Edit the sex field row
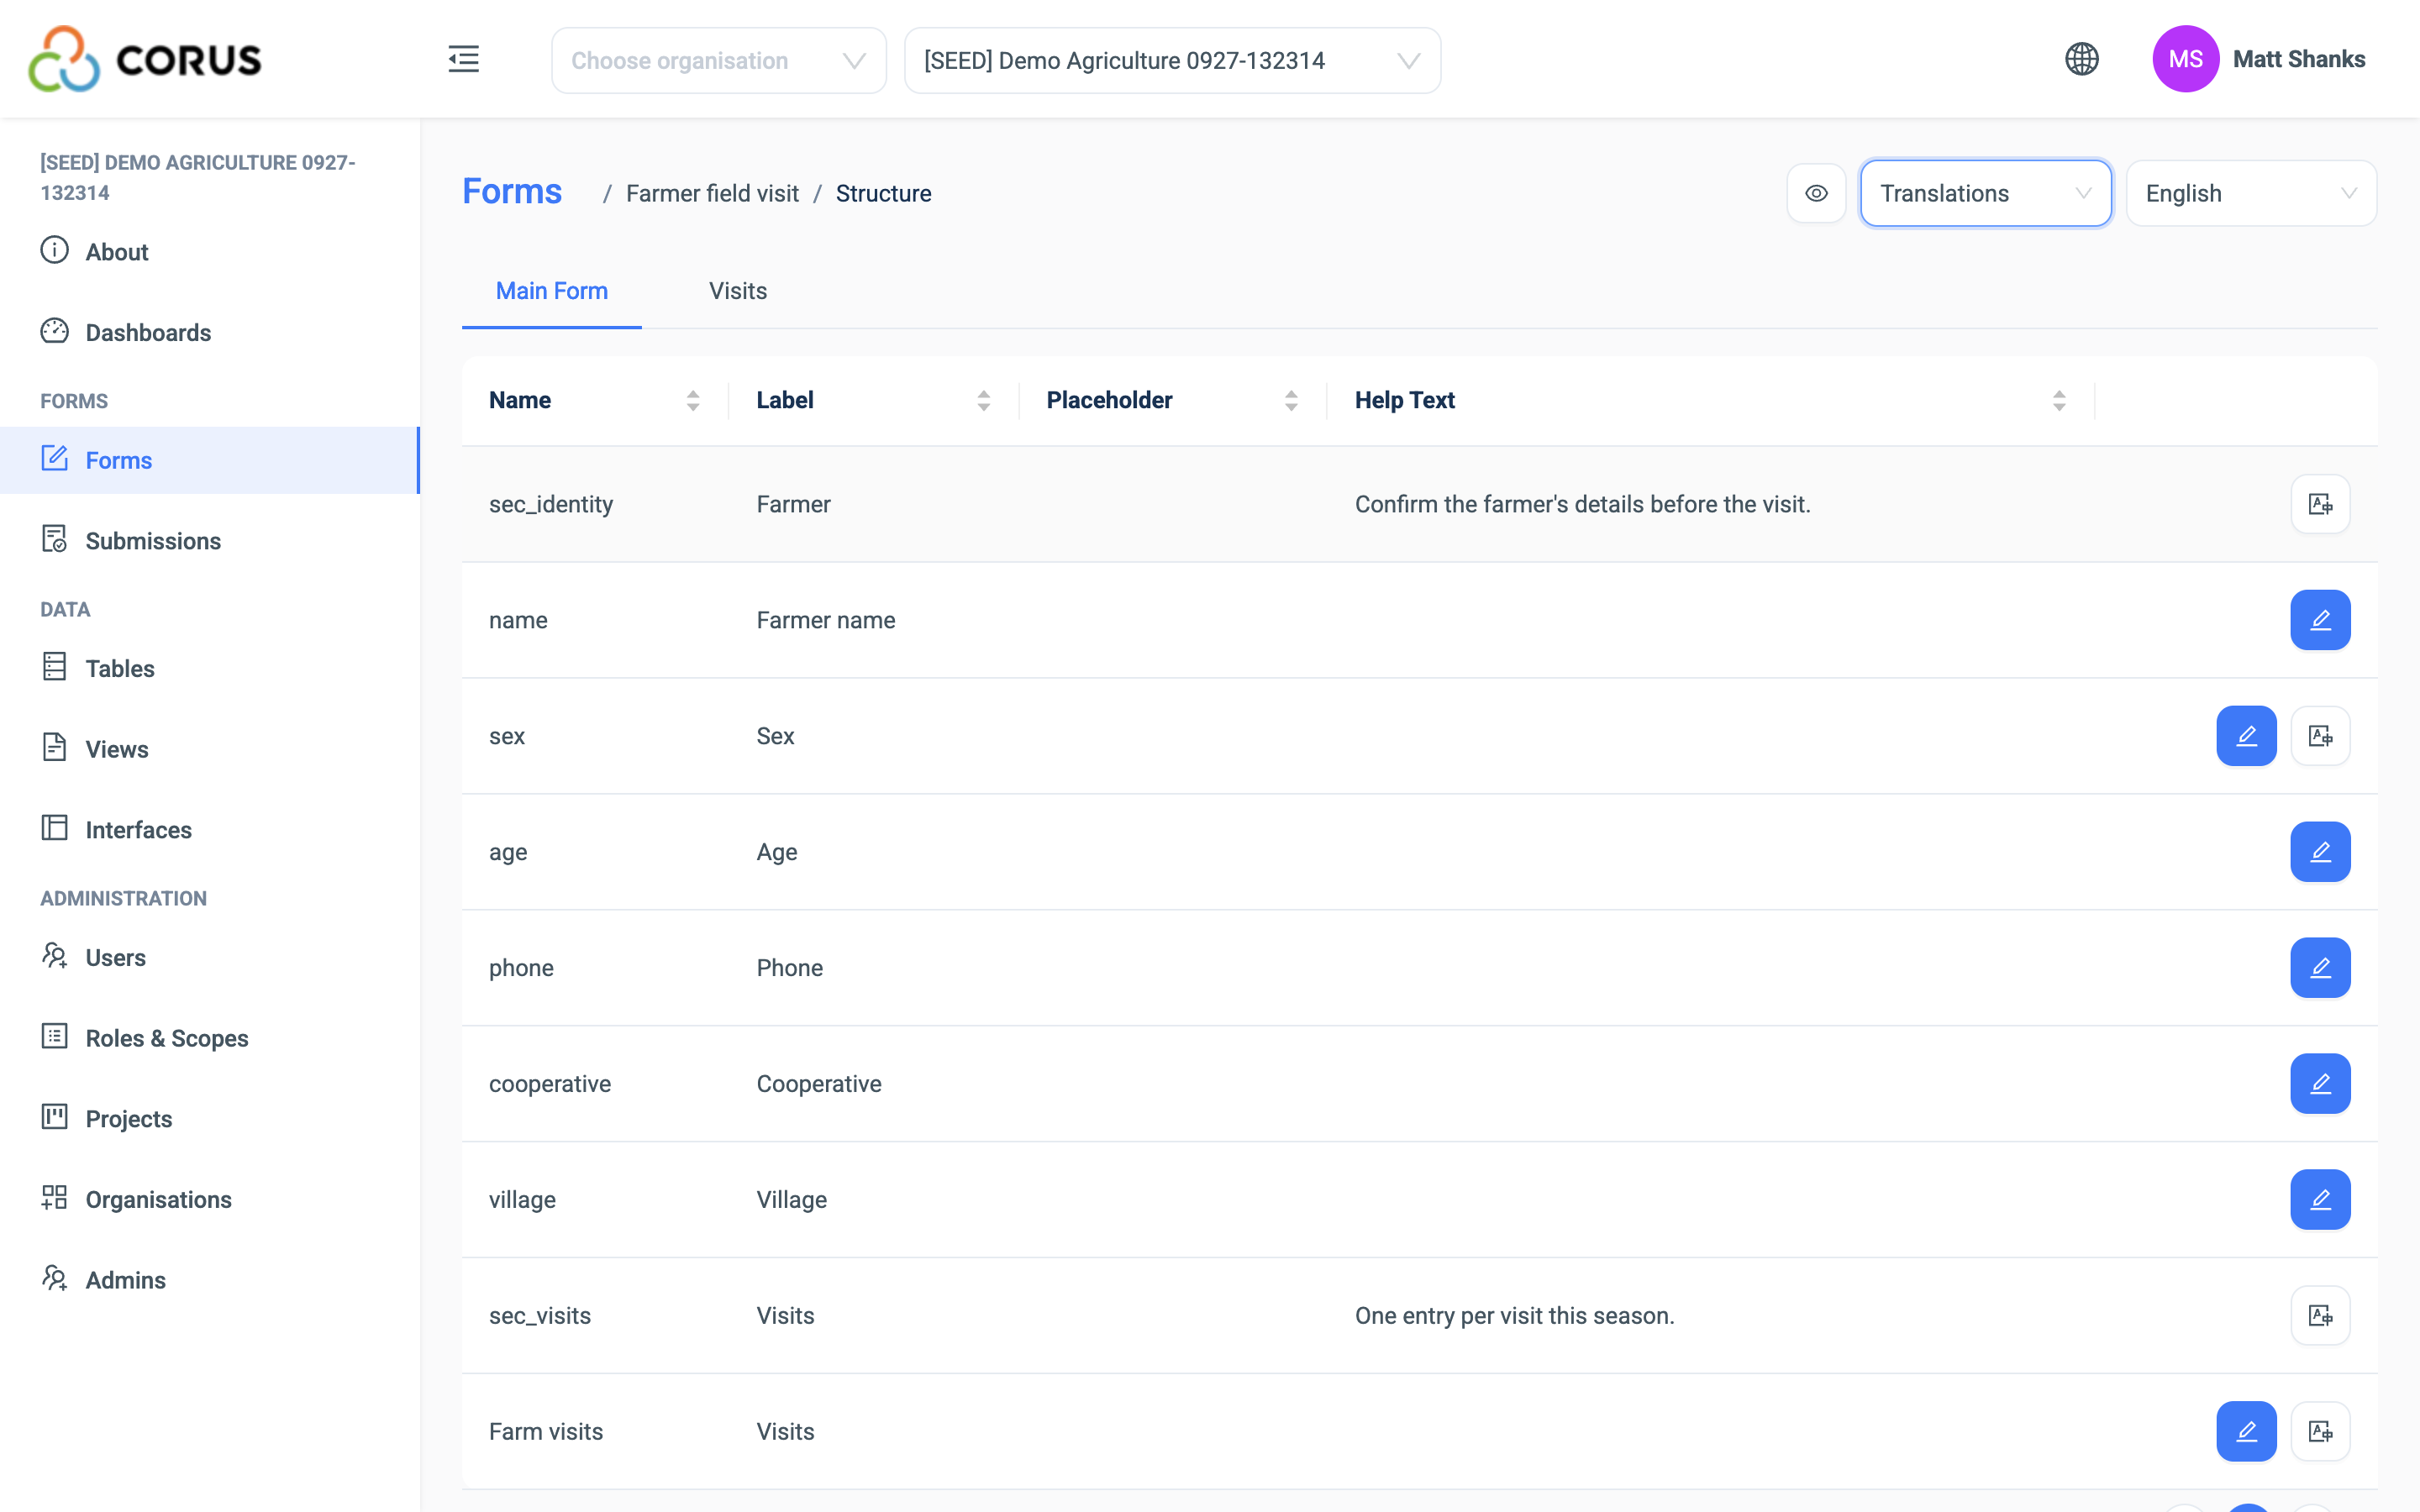This screenshot has width=2420, height=1512. click(x=2246, y=736)
